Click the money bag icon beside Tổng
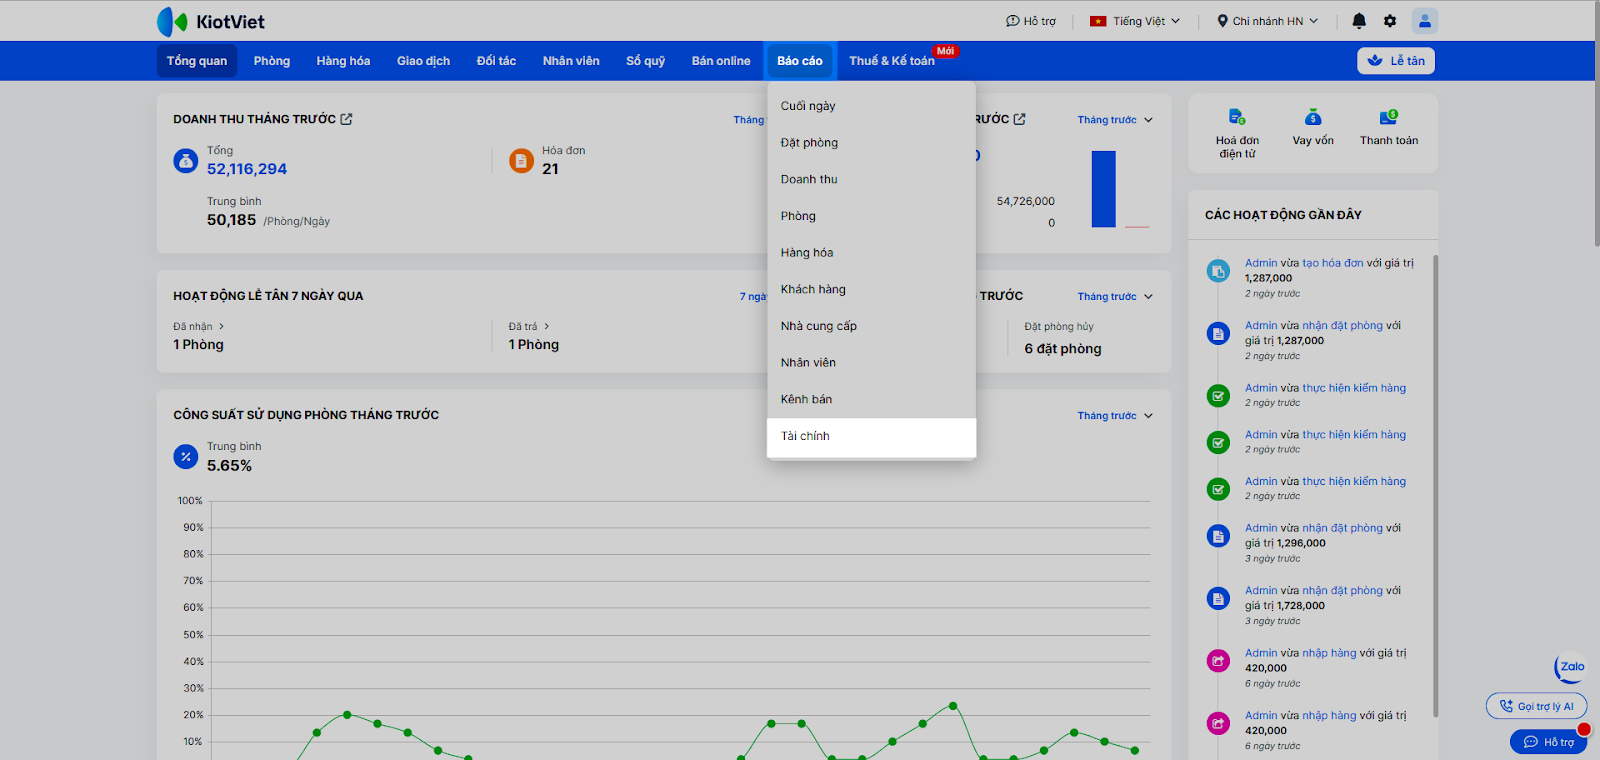 (x=186, y=160)
